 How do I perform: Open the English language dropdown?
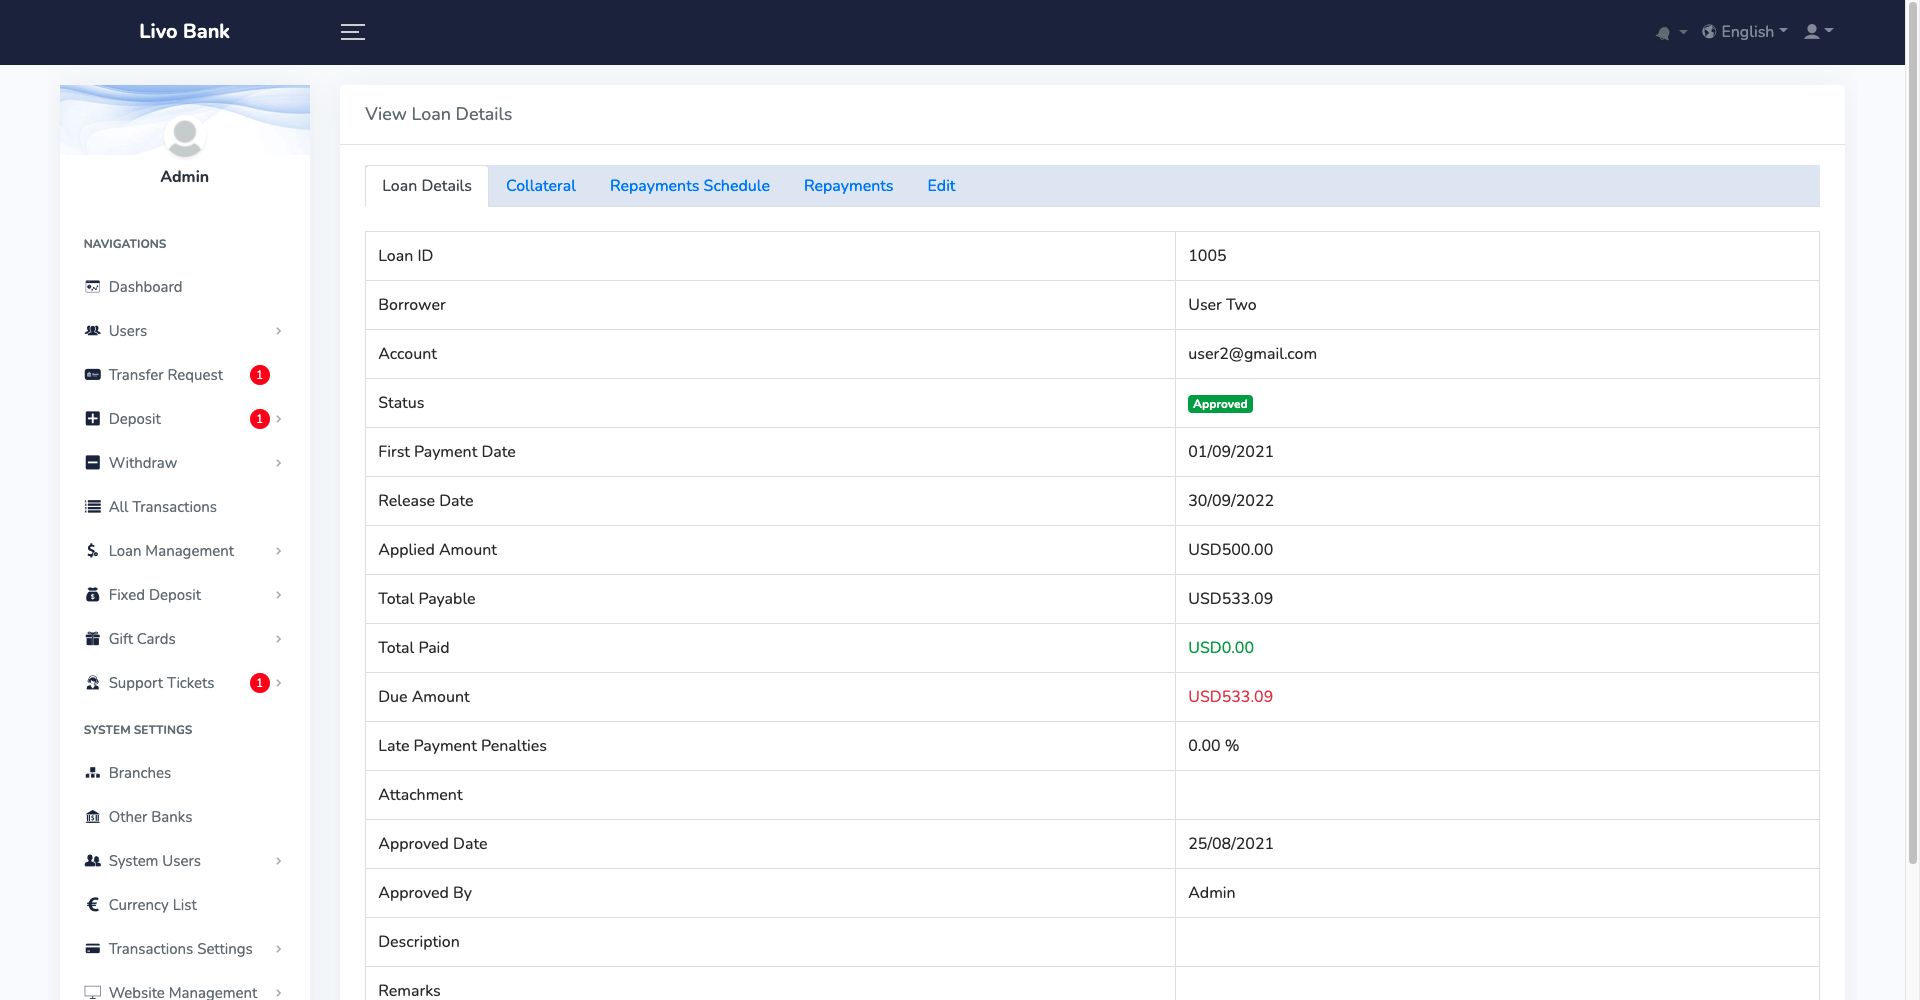click(1745, 32)
